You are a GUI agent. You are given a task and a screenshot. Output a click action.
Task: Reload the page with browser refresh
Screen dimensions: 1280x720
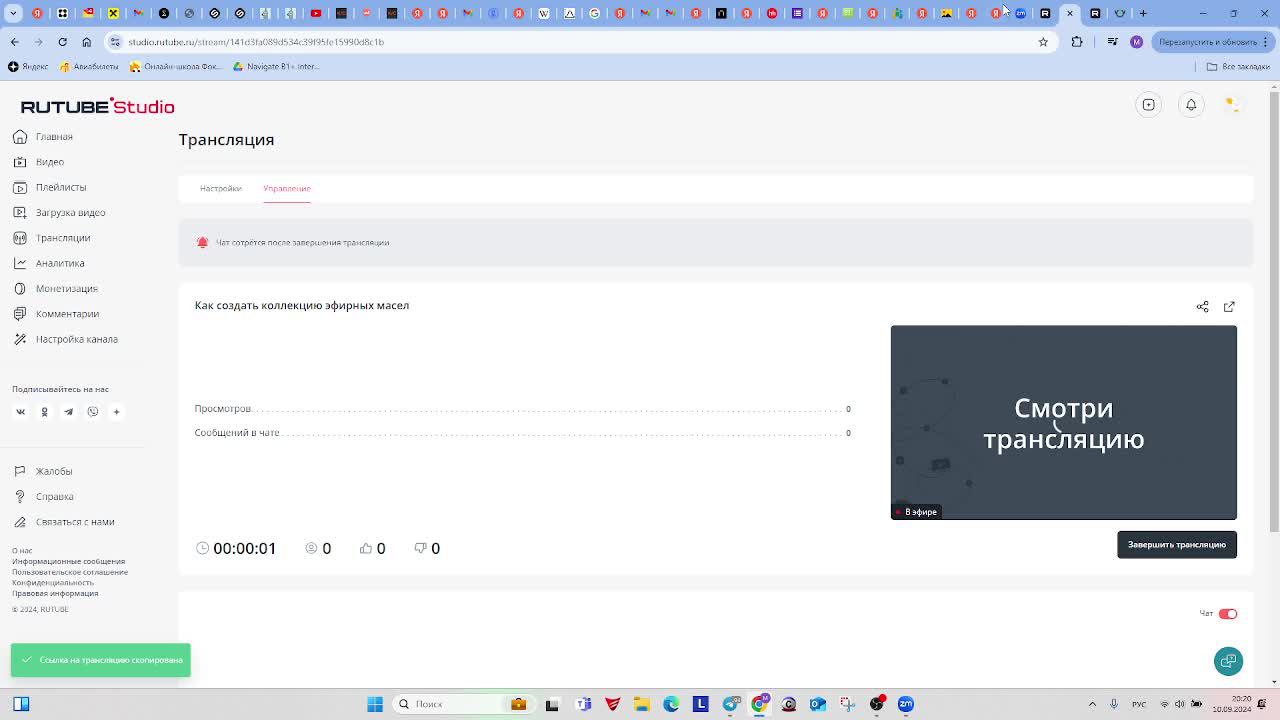click(x=62, y=42)
